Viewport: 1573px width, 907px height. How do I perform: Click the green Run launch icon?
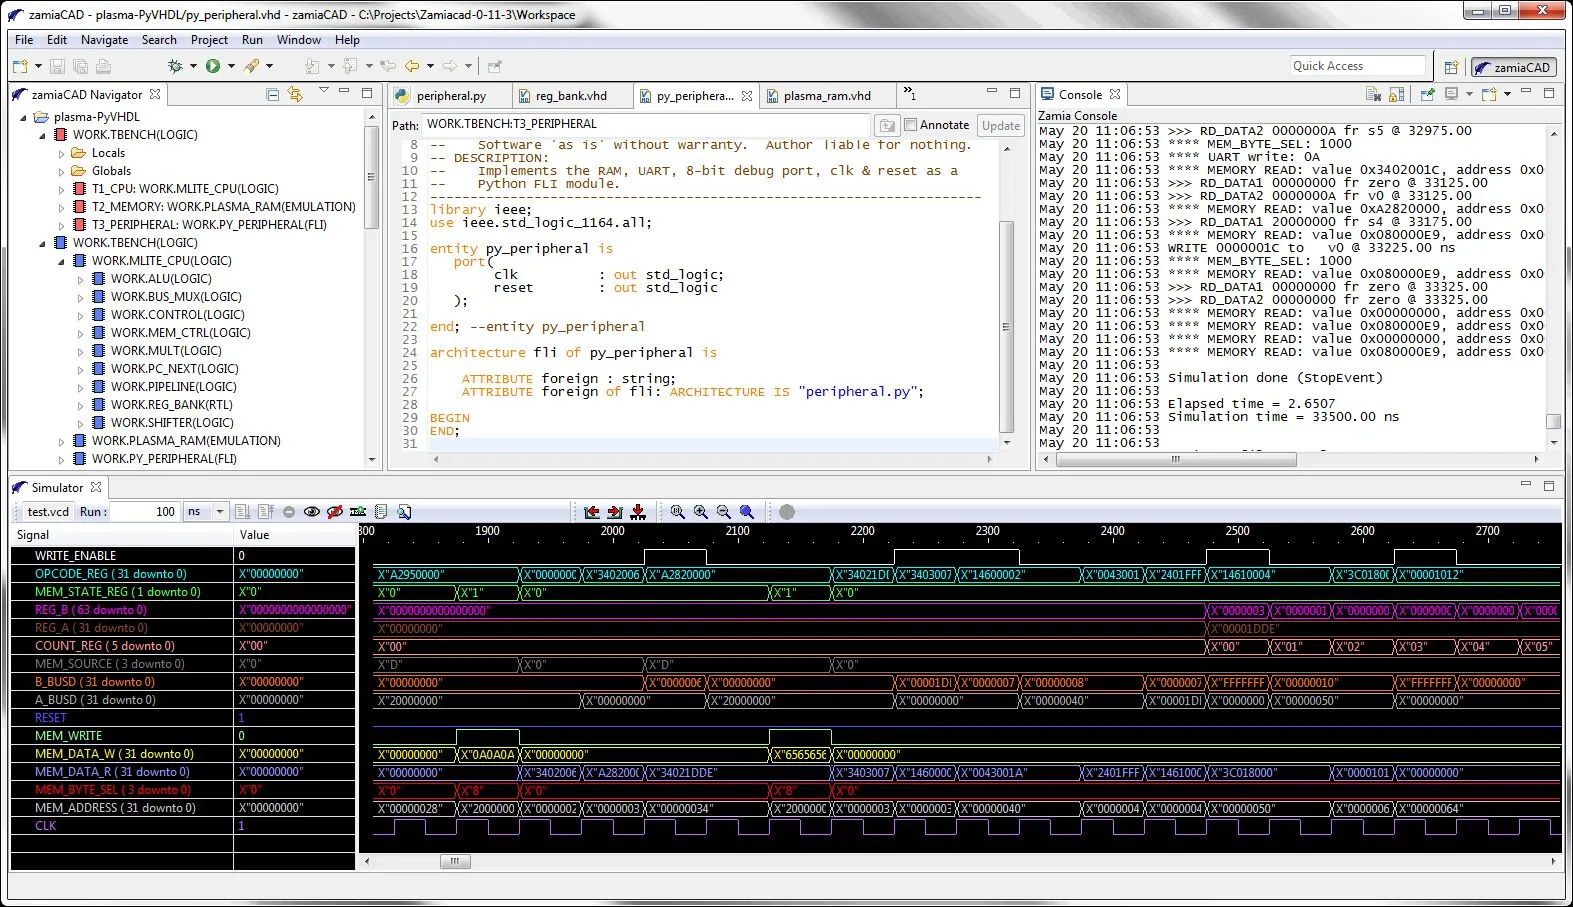(x=213, y=66)
